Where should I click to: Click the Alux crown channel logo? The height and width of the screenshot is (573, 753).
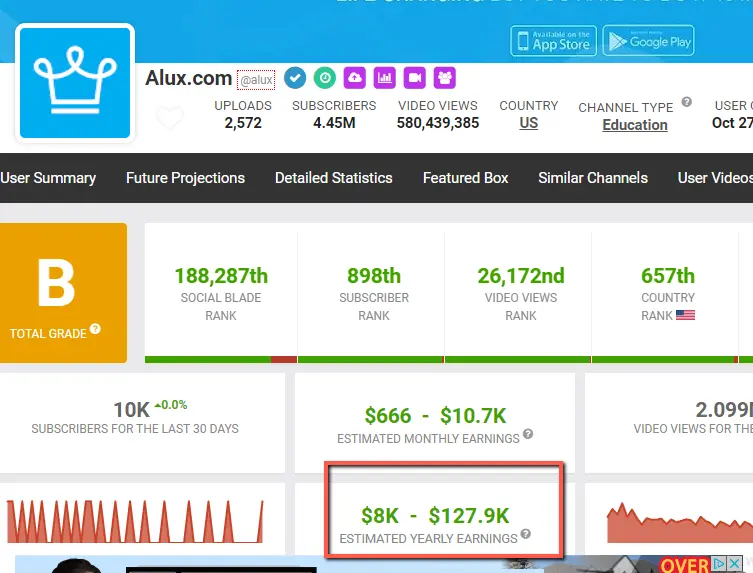[x=75, y=83]
